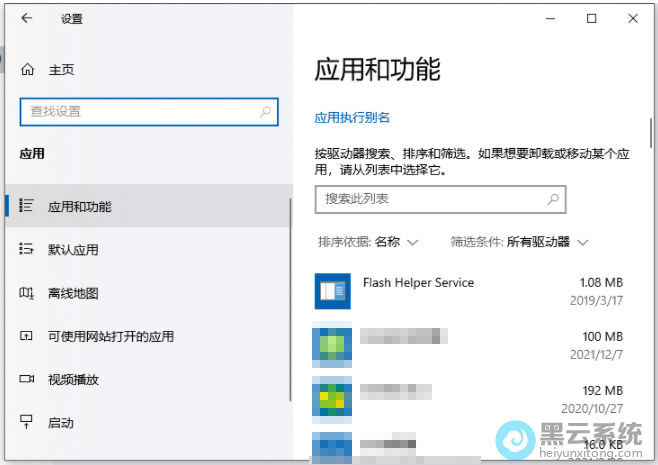Select 可使用网站打开的应用 in sidebar

(110, 336)
